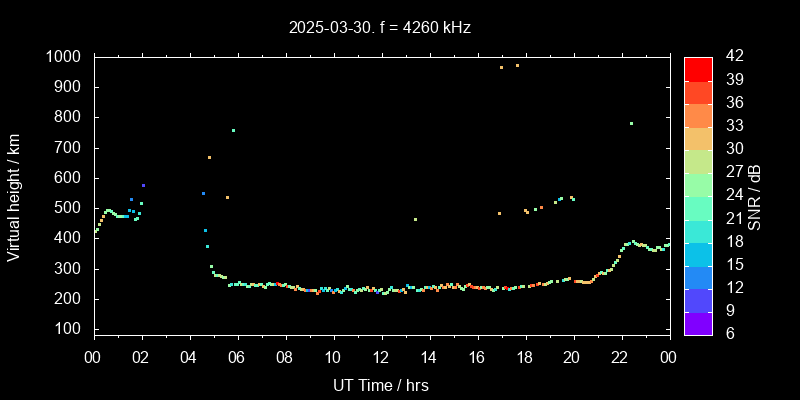Viewport: 800px width, 400px height.
Task: Click the light orange 30–33 dB colorbar segment
Action: (x=698, y=137)
